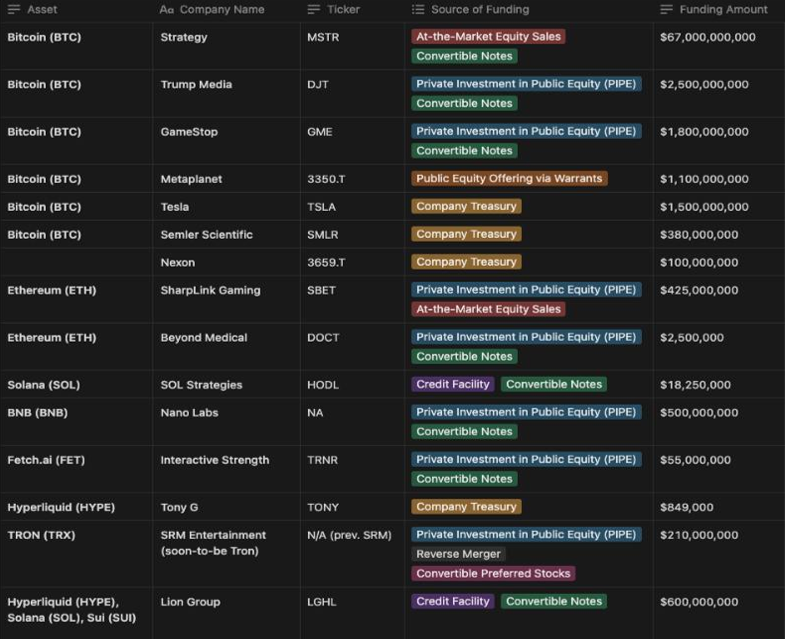Click funding amount '$210,000,000'

699,535
